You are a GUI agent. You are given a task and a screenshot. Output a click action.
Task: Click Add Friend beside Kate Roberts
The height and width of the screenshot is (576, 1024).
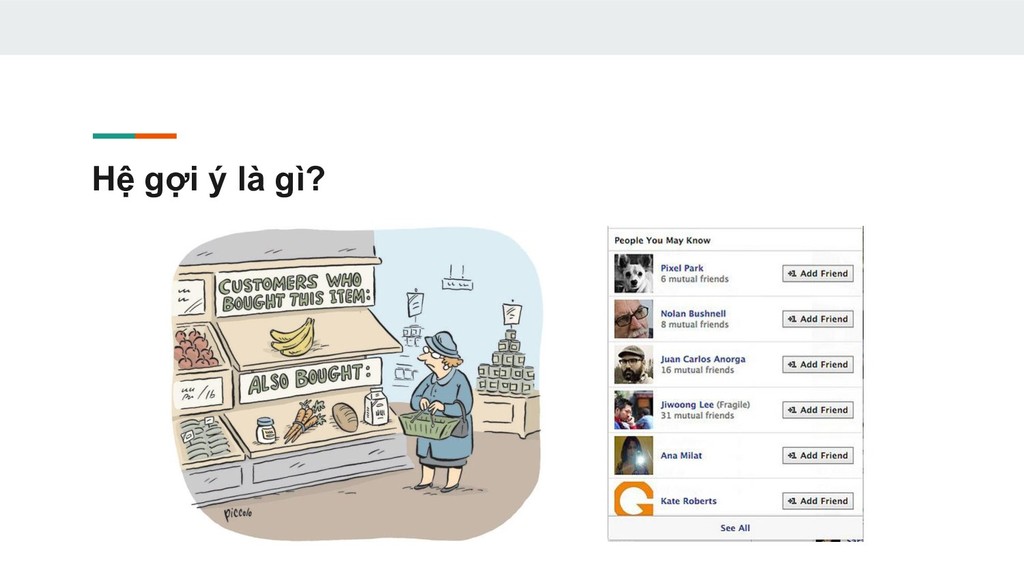818,501
